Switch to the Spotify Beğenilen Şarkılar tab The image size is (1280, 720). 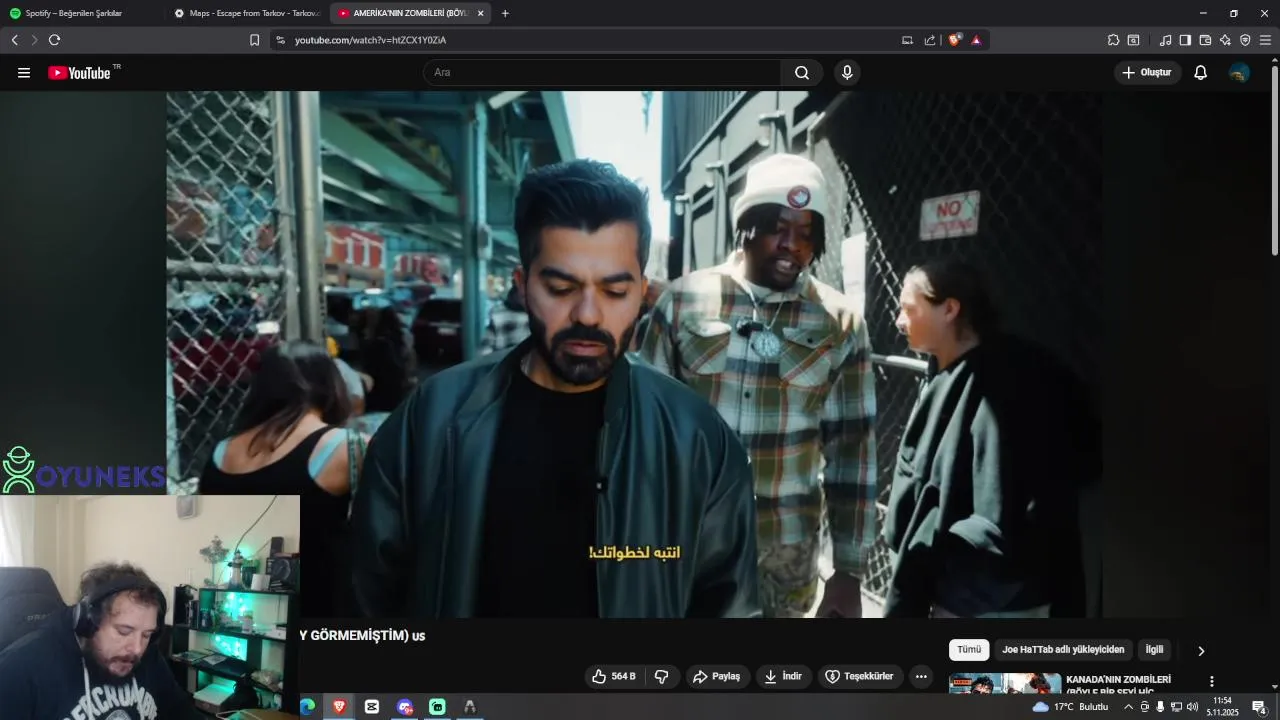pos(83,13)
